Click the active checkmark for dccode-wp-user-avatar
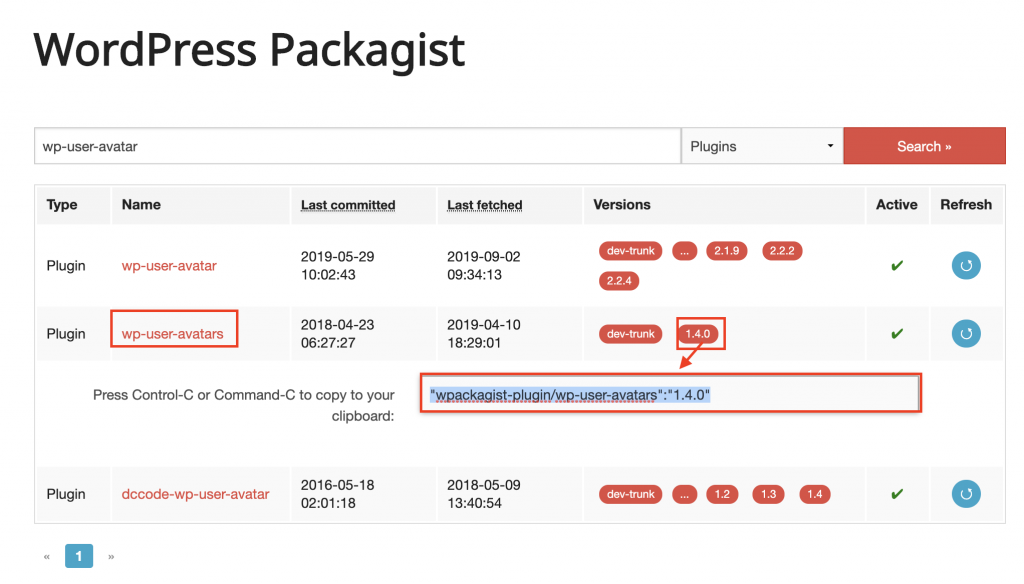The width and height of the screenshot is (1024, 584). (897, 494)
